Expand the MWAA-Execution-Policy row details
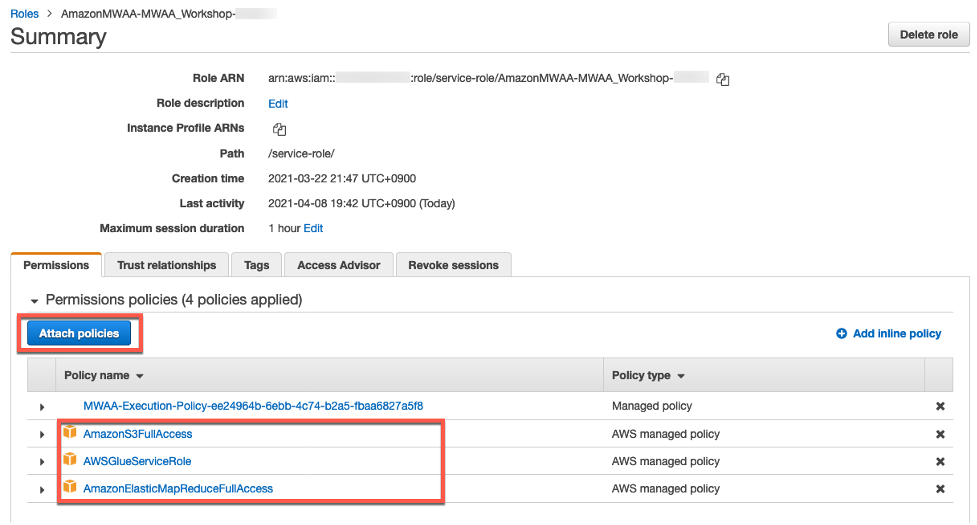This screenshot has height=525, width=977. coord(42,407)
